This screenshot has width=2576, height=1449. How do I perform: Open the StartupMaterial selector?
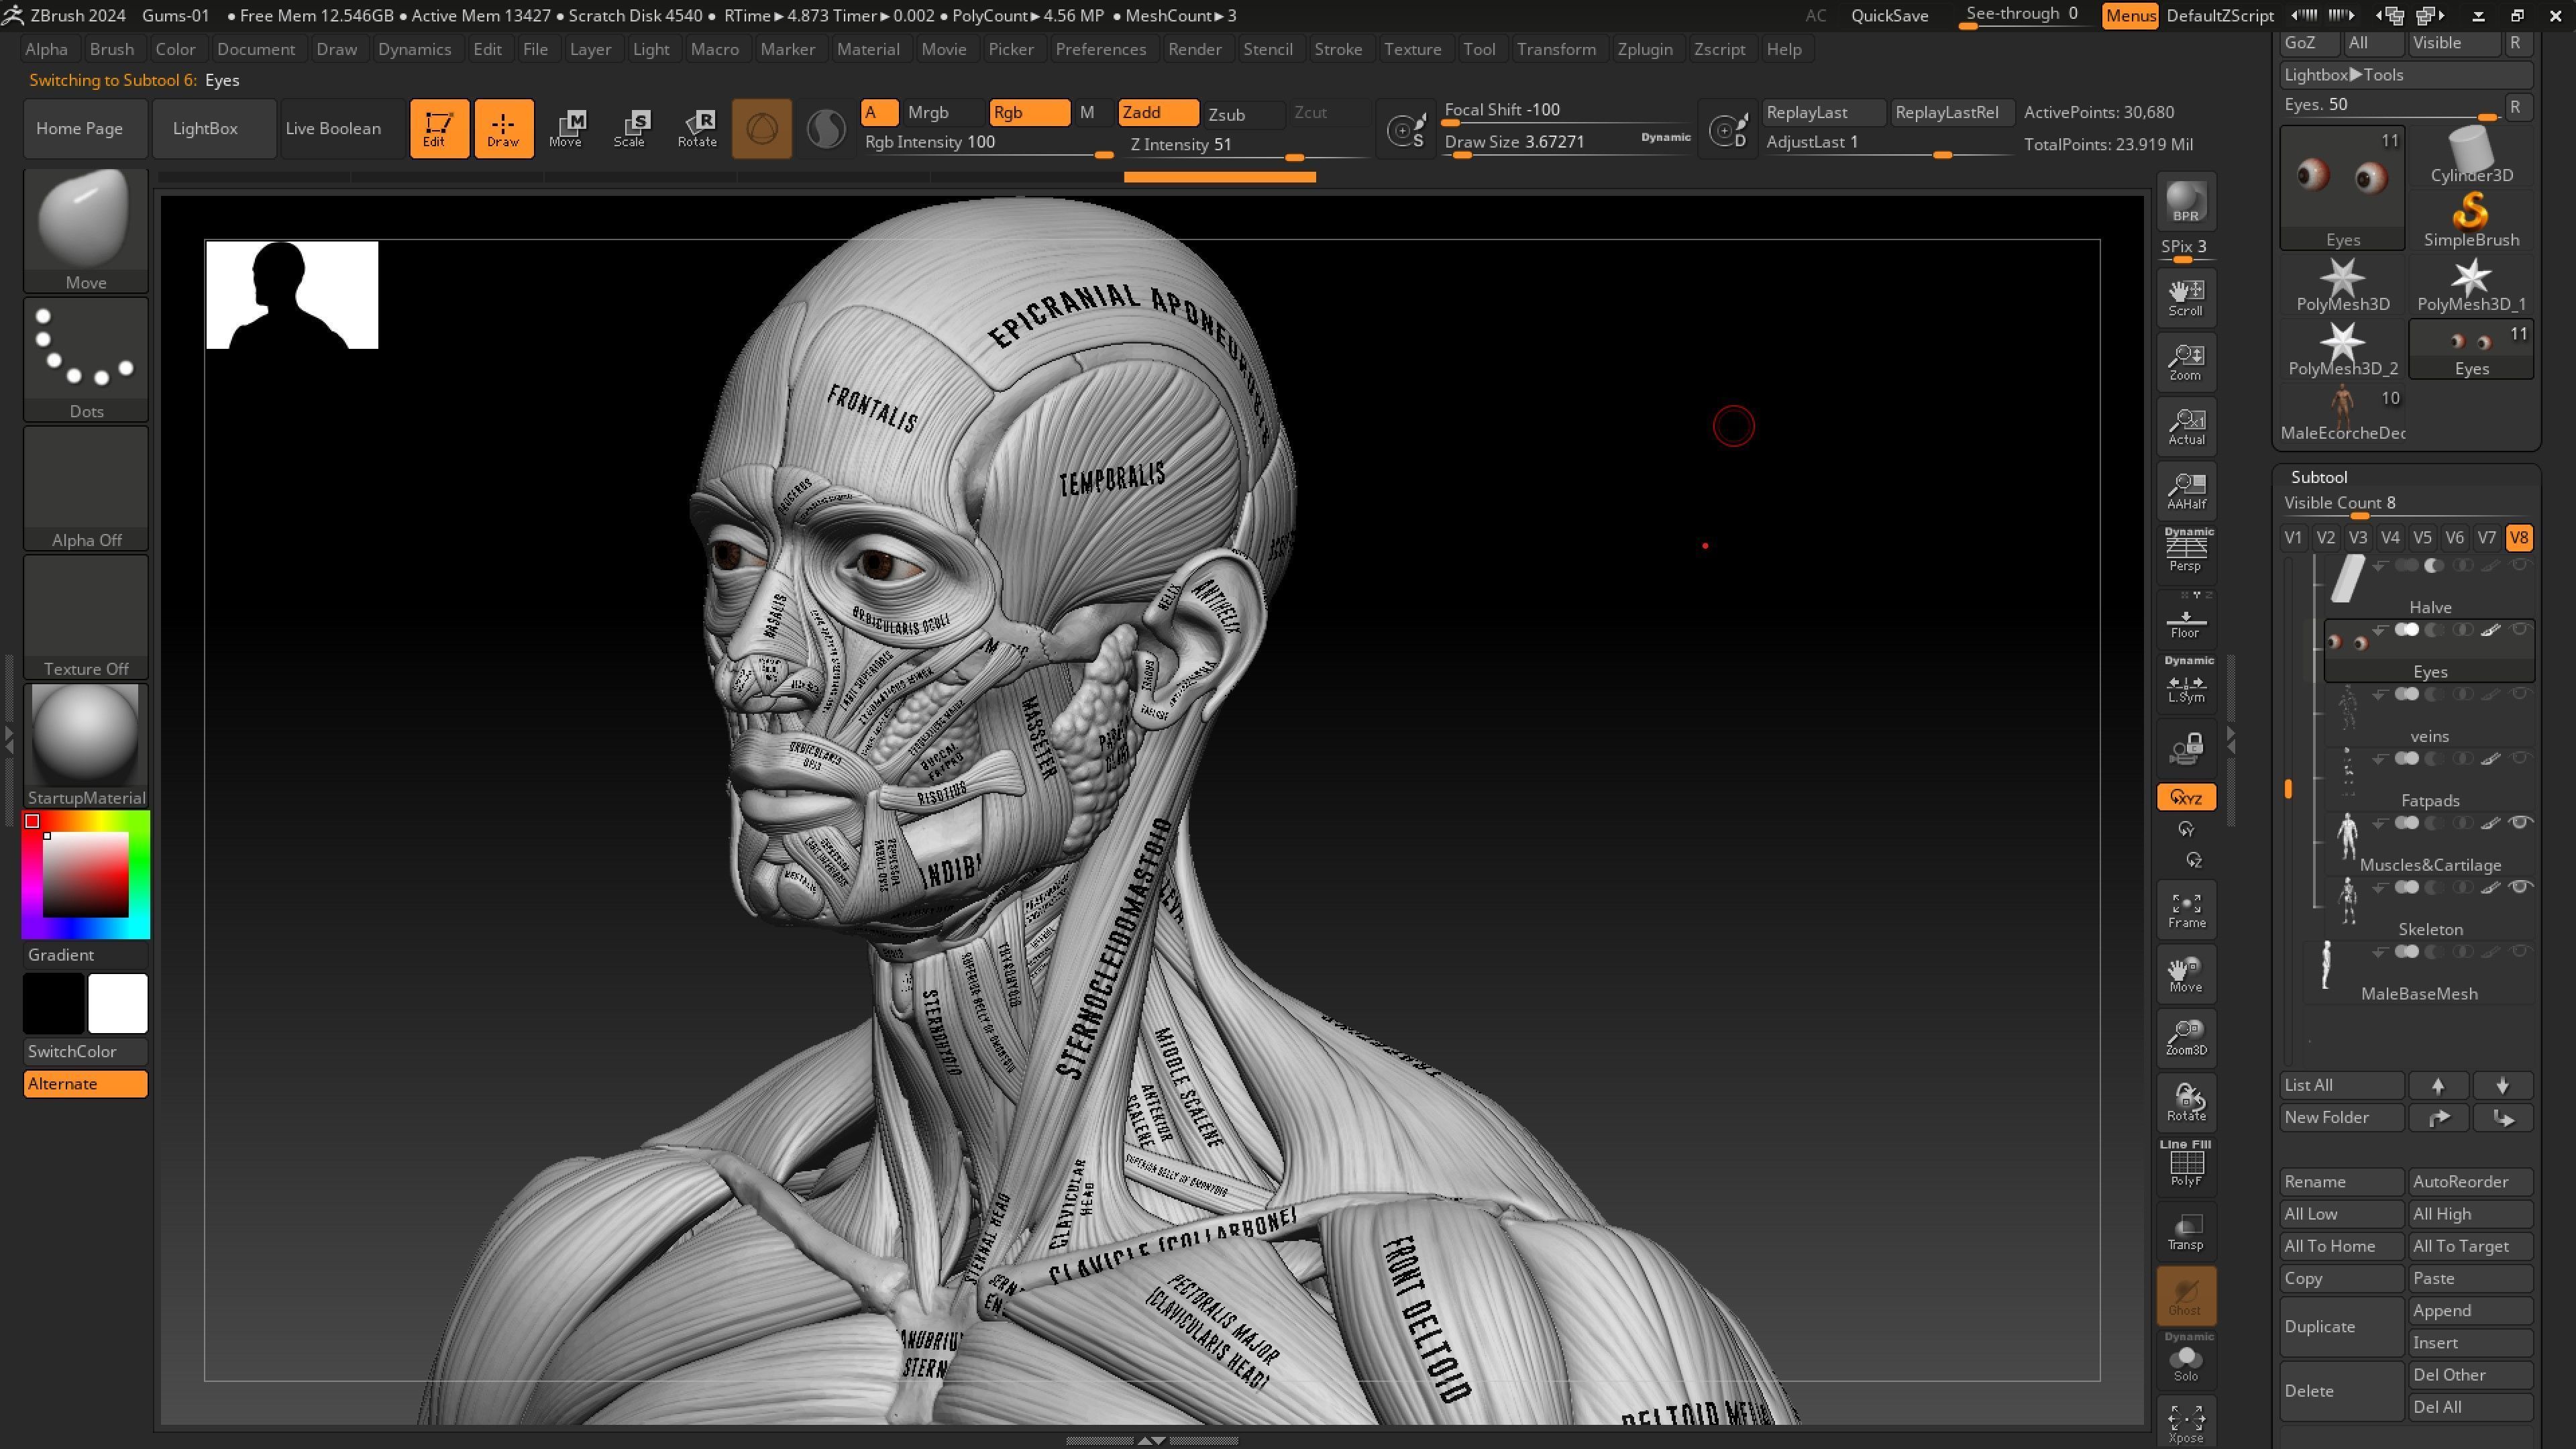click(86, 746)
